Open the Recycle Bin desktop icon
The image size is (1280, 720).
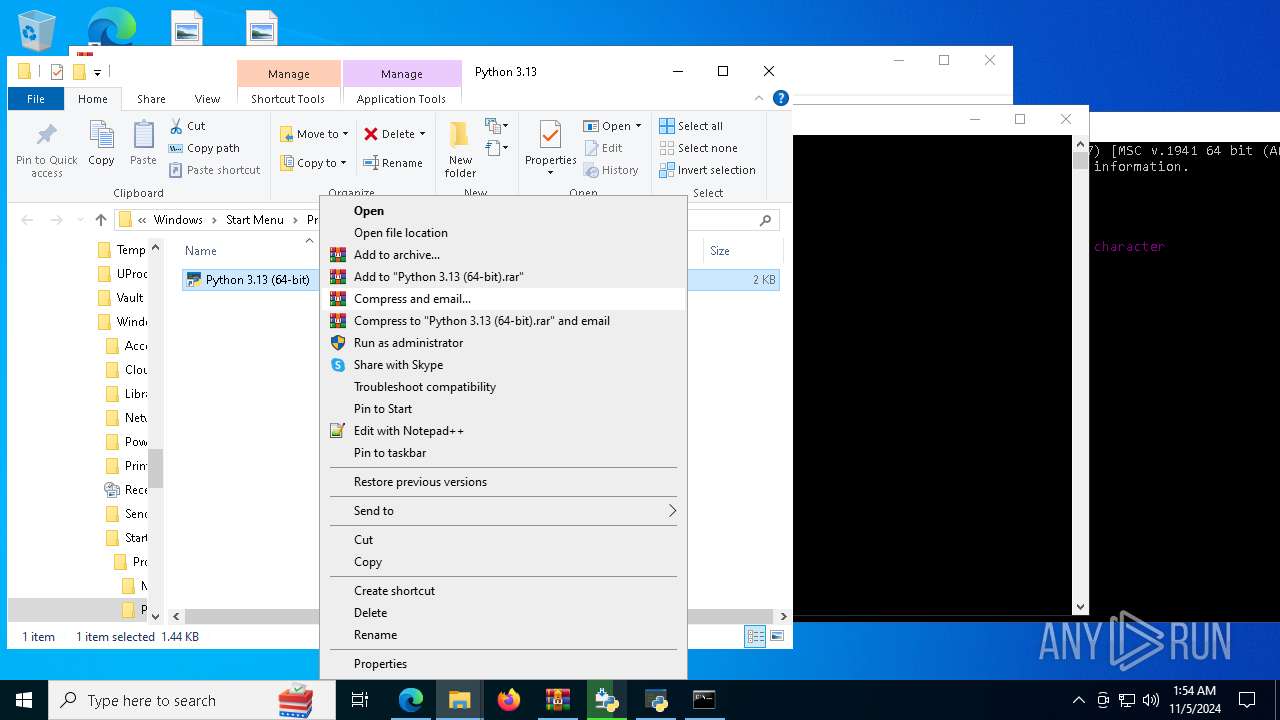point(37,30)
